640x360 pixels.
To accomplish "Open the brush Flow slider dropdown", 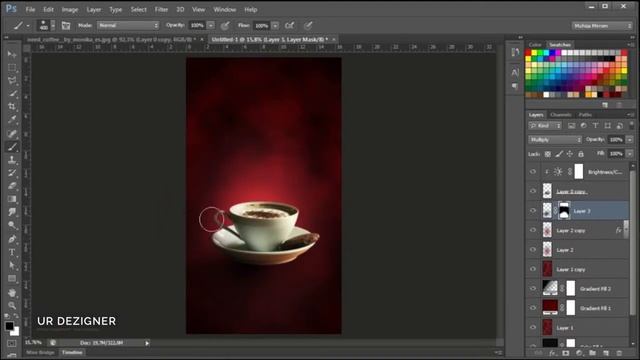I will [x=276, y=25].
